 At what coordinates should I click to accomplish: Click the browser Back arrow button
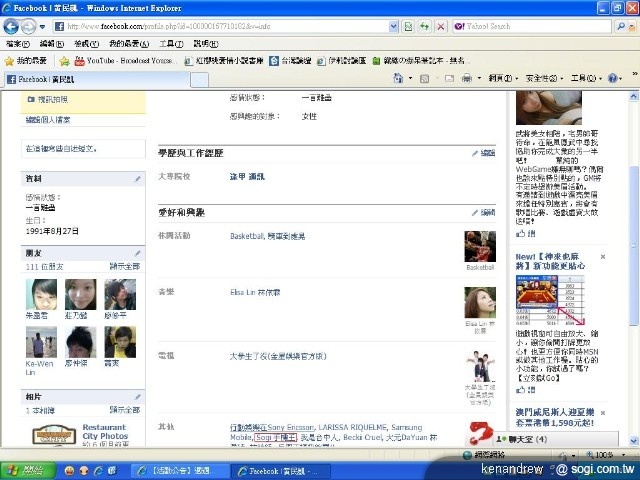pyautogui.click(x=14, y=25)
